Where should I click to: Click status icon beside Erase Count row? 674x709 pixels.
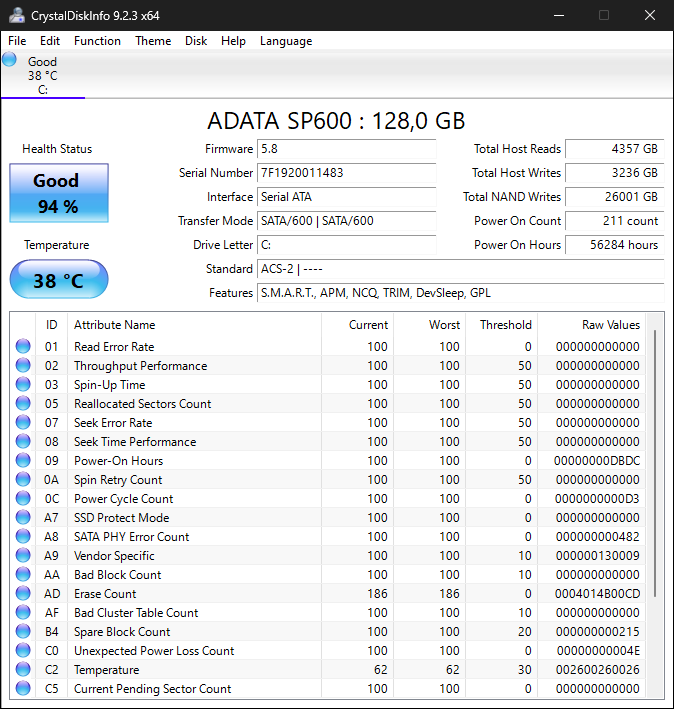coord(23,594)
